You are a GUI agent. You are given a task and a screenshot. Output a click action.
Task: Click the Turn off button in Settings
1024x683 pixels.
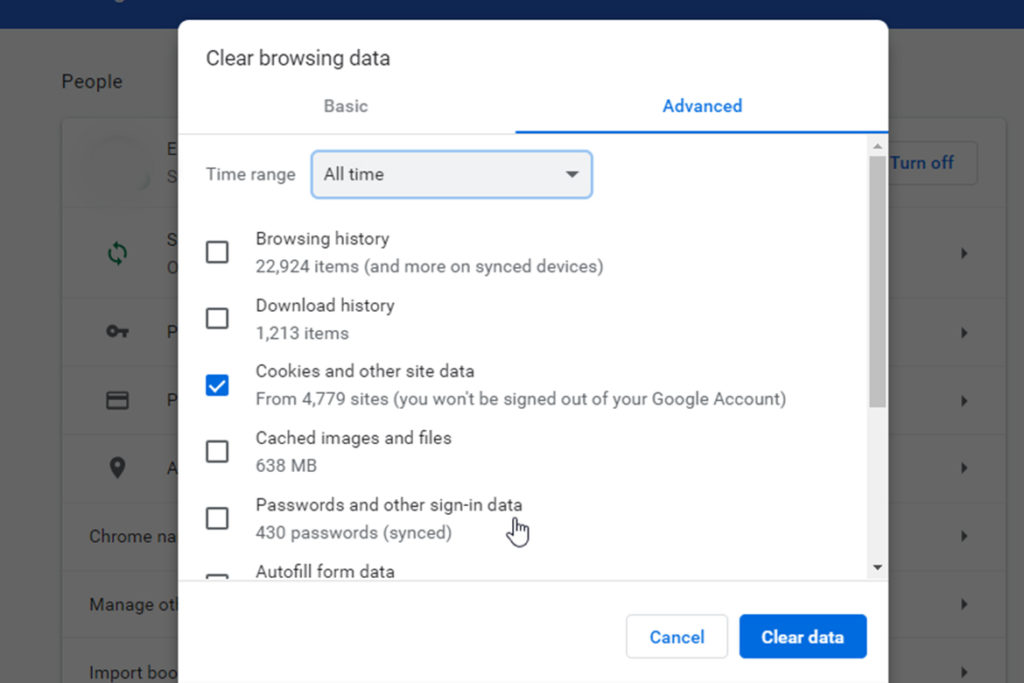[x=933, y=163]
